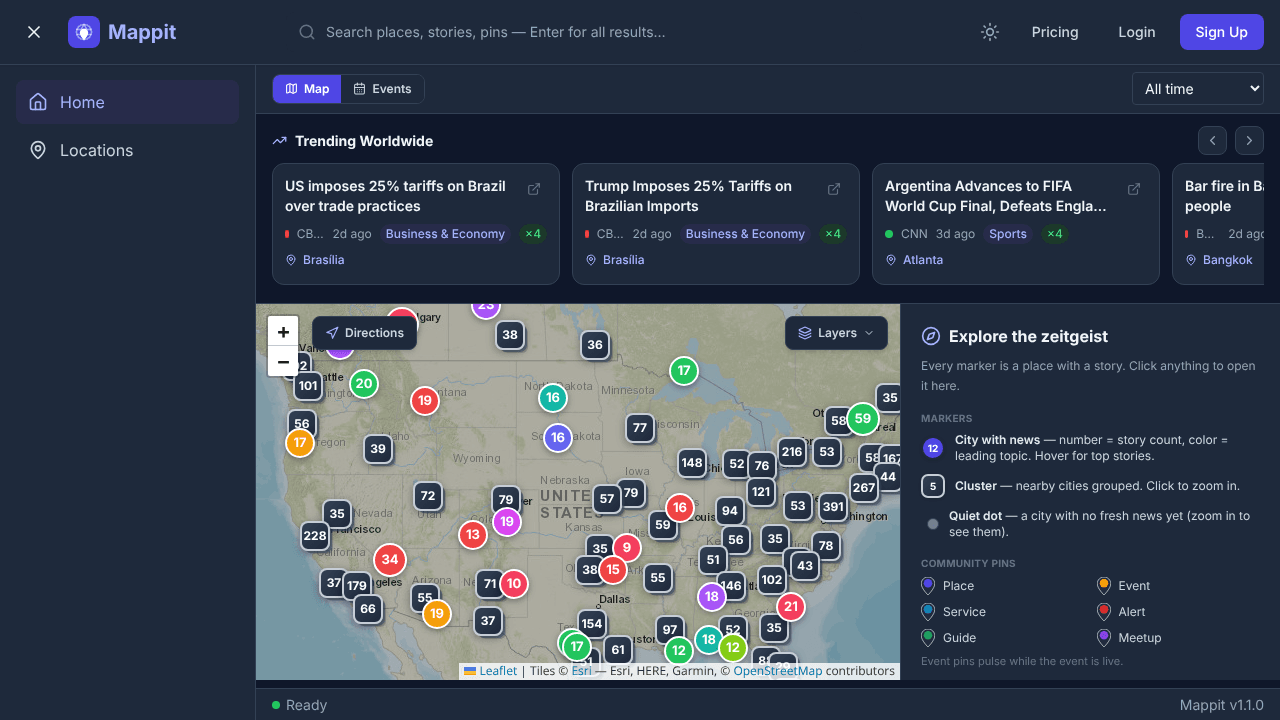Screen dimensions: 1280x720
Task: Open the OpenStreetMap attribution link
Action: [x=778, y=671]
